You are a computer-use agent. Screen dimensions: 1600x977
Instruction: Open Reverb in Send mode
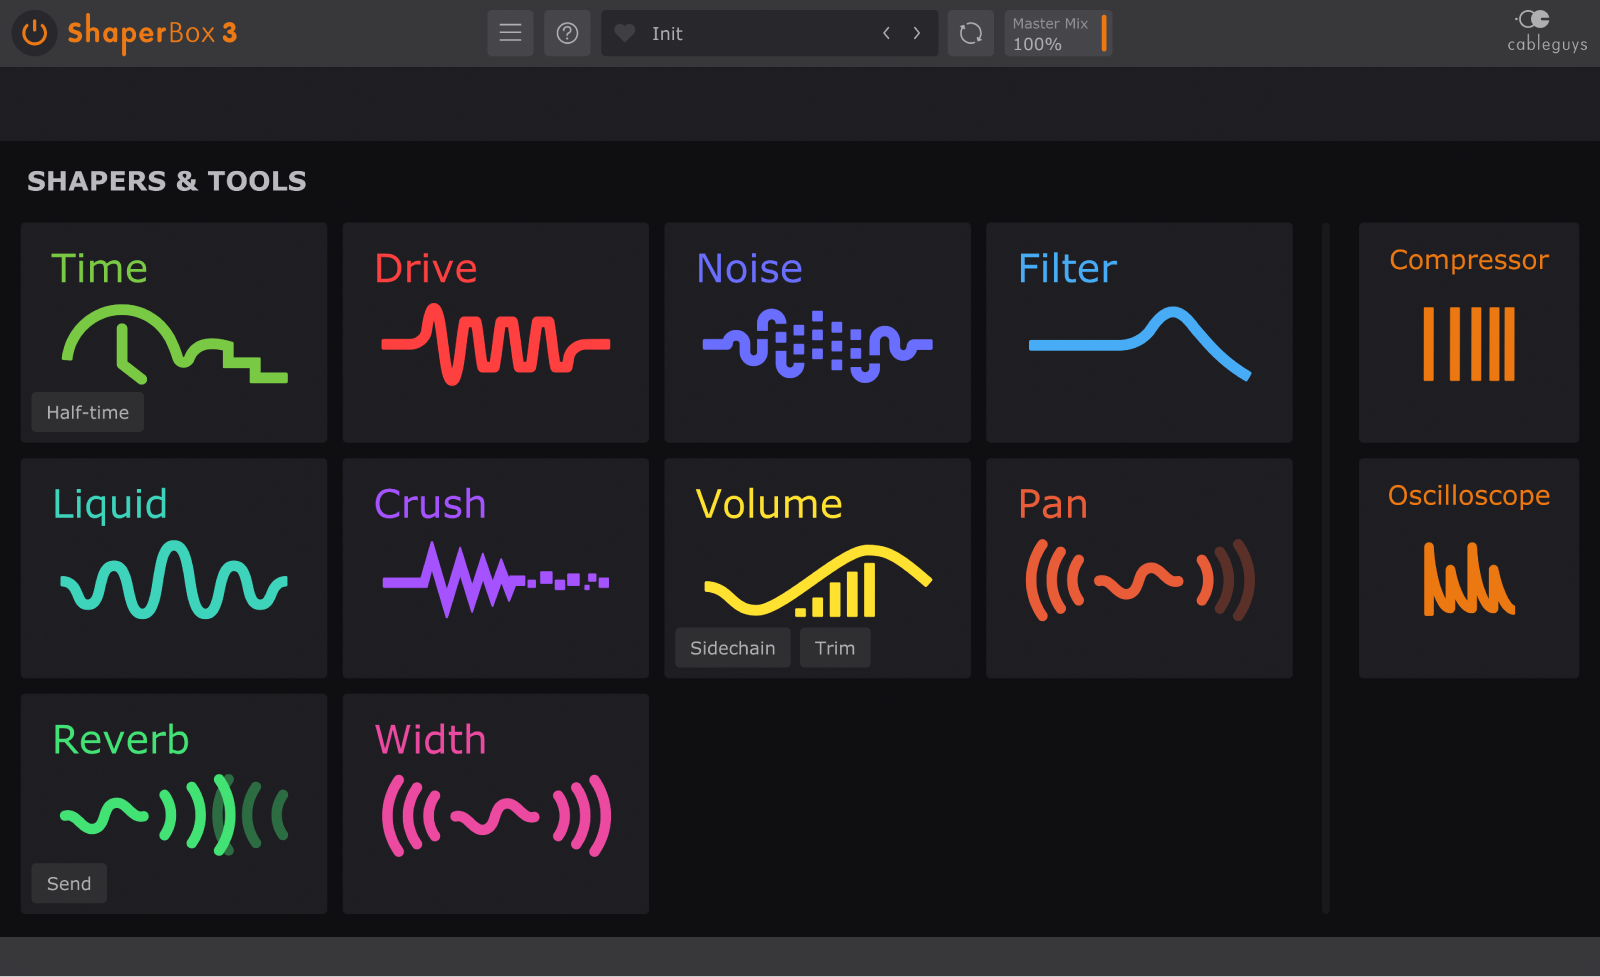click(68, 883)
